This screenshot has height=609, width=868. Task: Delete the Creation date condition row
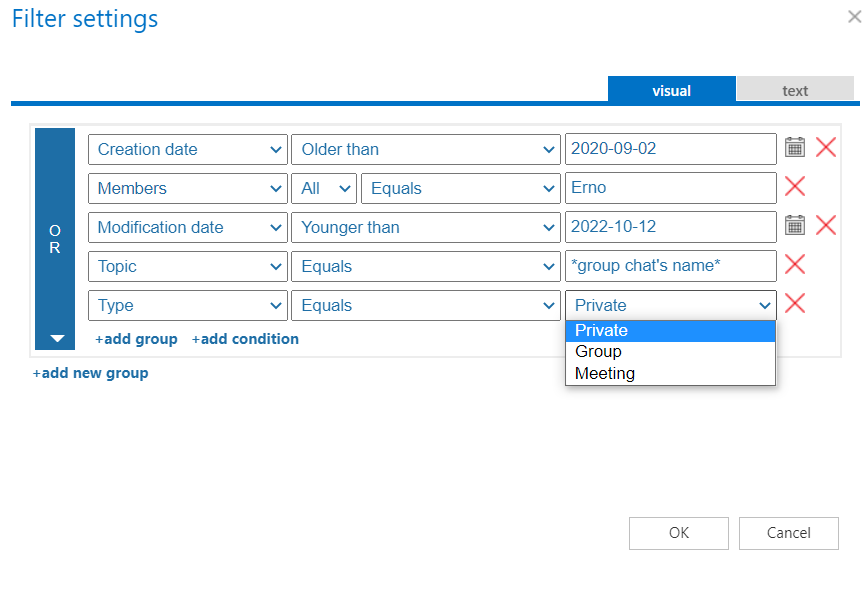(826, 148)
